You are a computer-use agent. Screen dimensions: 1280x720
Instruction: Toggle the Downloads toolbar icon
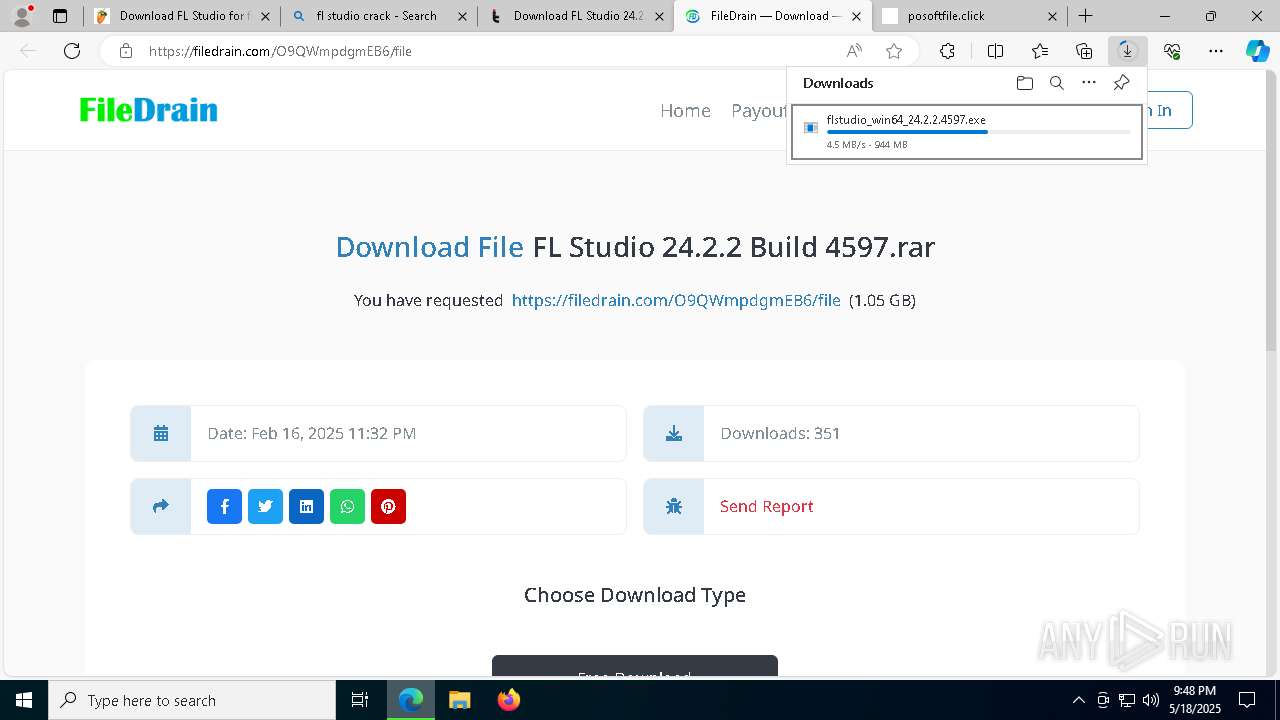click(x=1127, y=51)
